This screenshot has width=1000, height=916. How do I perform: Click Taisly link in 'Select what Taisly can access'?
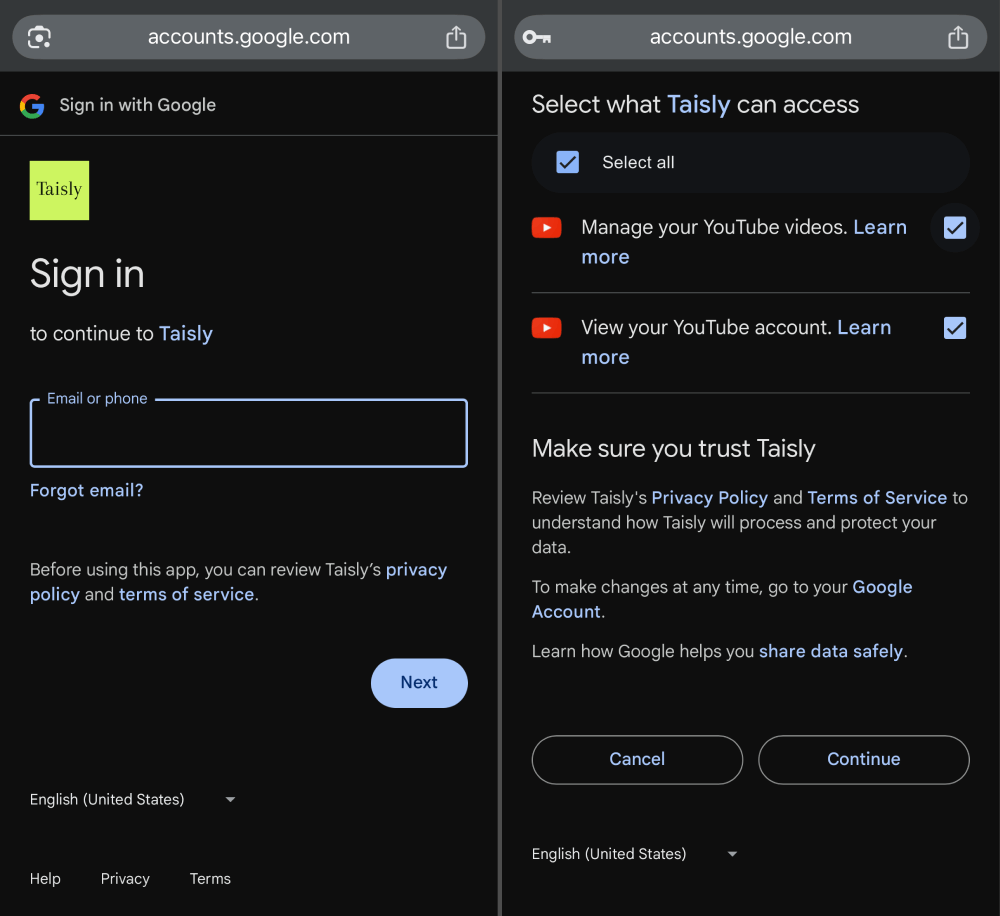point(698,105)
